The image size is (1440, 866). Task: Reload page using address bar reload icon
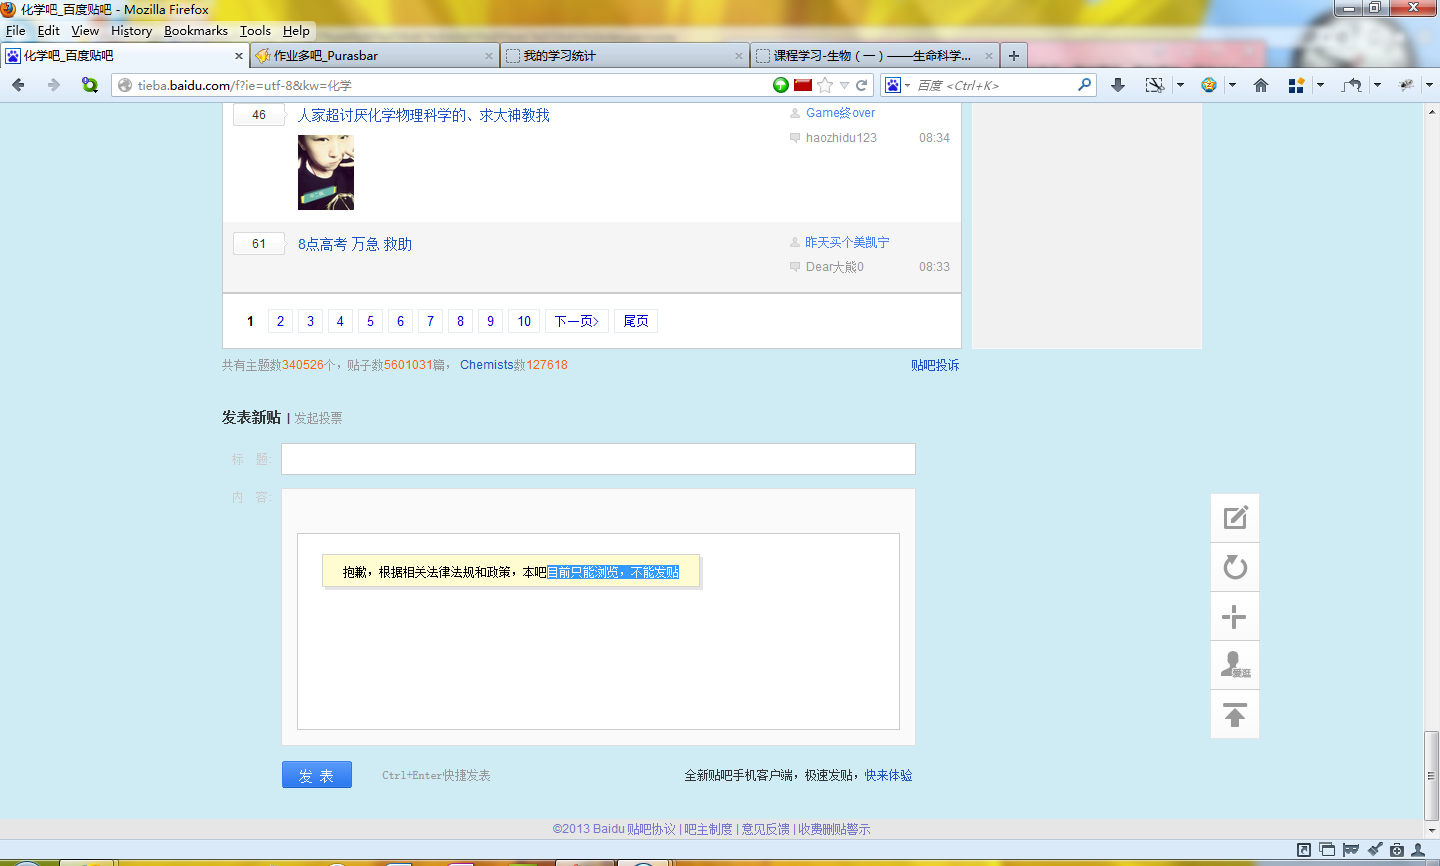pyautogui.click(x=862, y=86)
